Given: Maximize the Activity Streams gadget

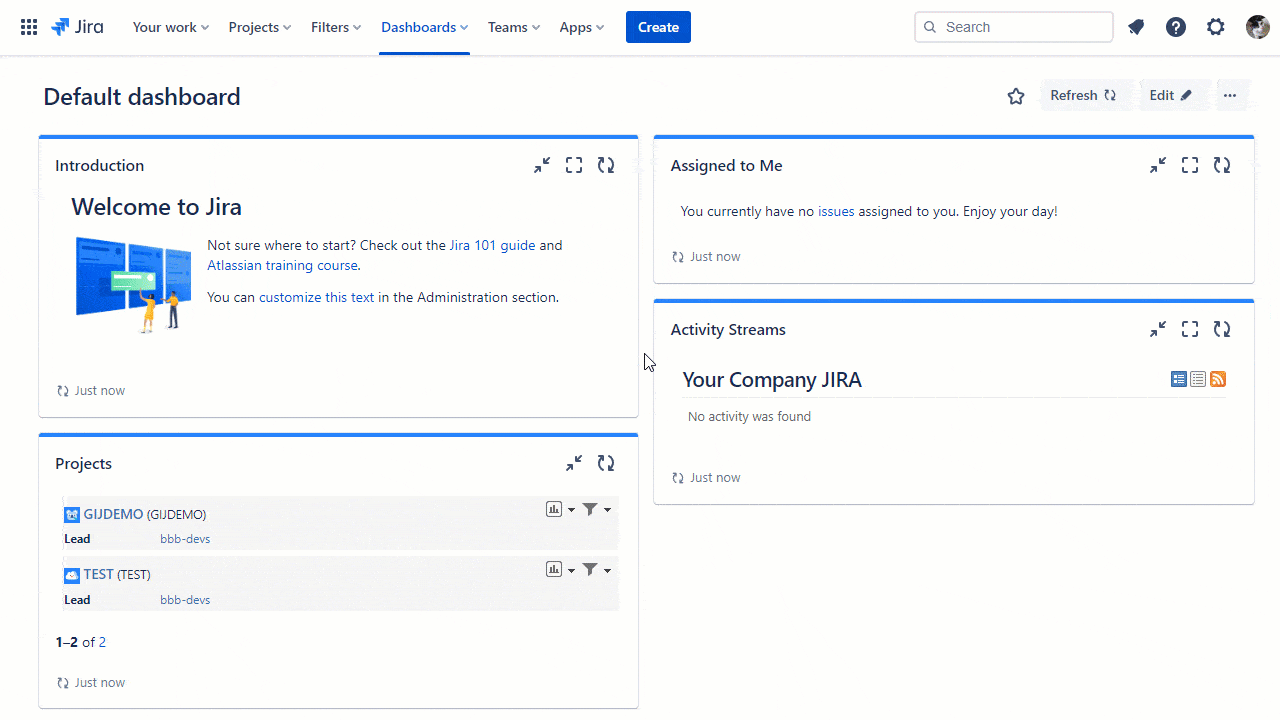Looking at the screenshot, I should coord(1190,329).
